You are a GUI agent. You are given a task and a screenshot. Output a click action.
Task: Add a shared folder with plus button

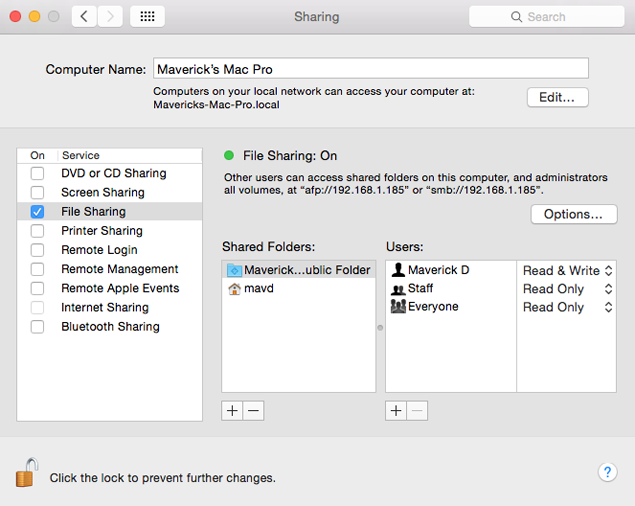coord(232,411)
